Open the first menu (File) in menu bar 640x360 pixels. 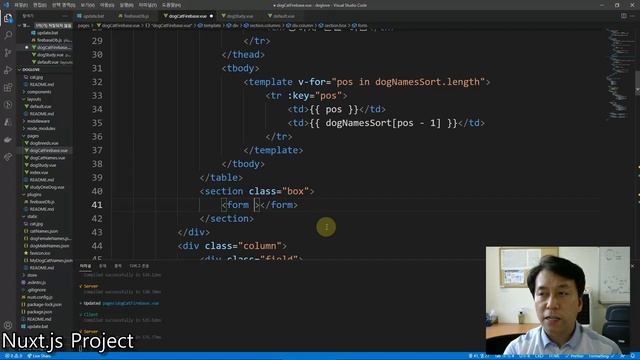pos(20,5)
